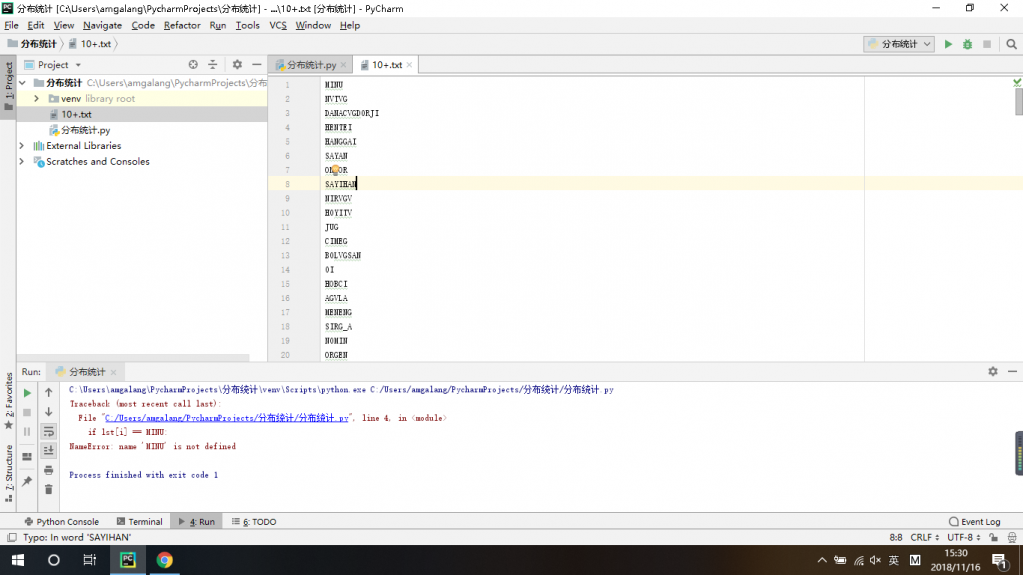Toggle the 2: Favorites side tab
1023x575 pixels.
pos(8,401)
